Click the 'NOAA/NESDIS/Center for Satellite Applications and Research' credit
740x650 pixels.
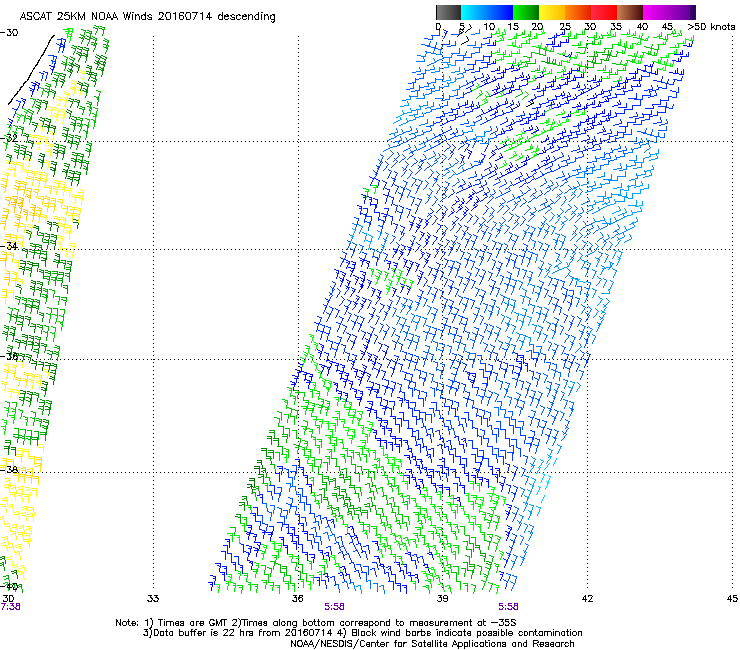coord(432,644)
